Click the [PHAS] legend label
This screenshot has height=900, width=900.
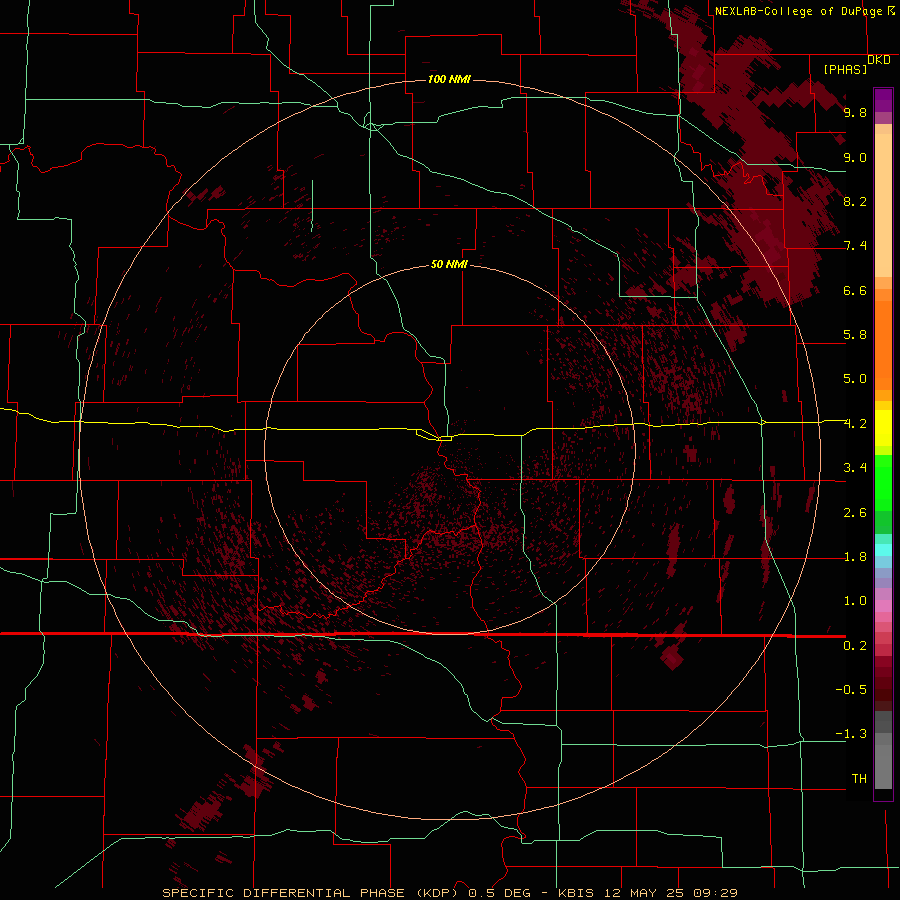[x=845, y=69]
